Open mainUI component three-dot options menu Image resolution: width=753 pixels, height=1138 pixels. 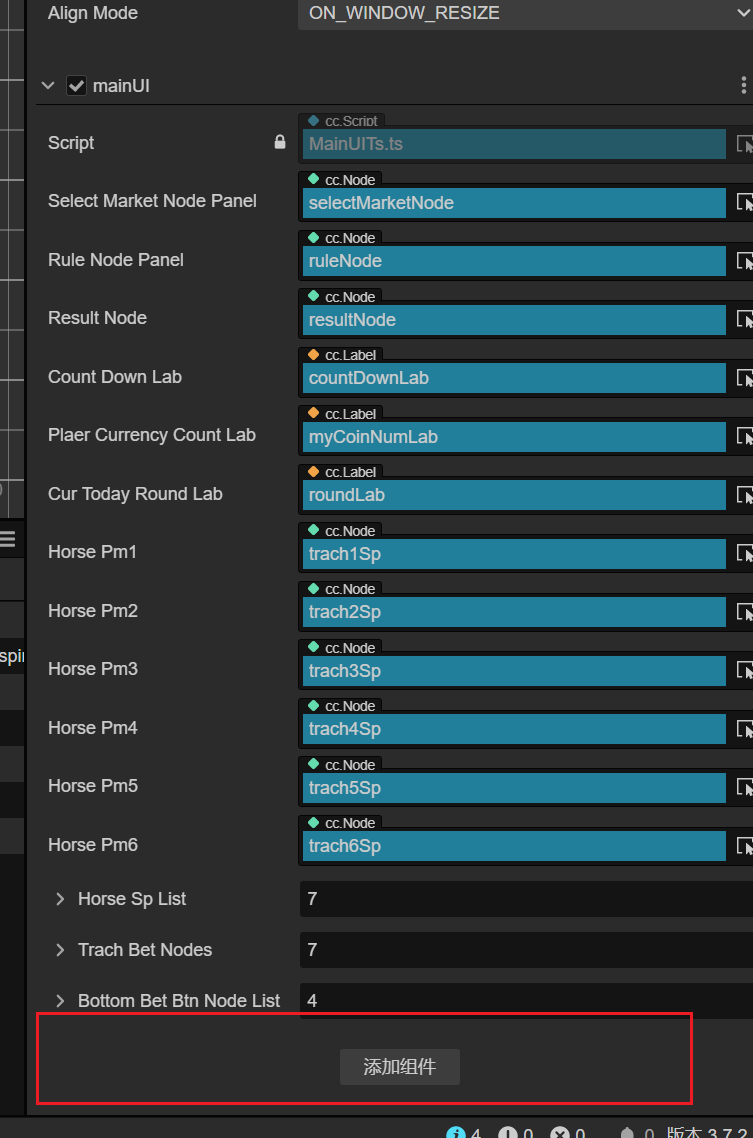(743, 86)
